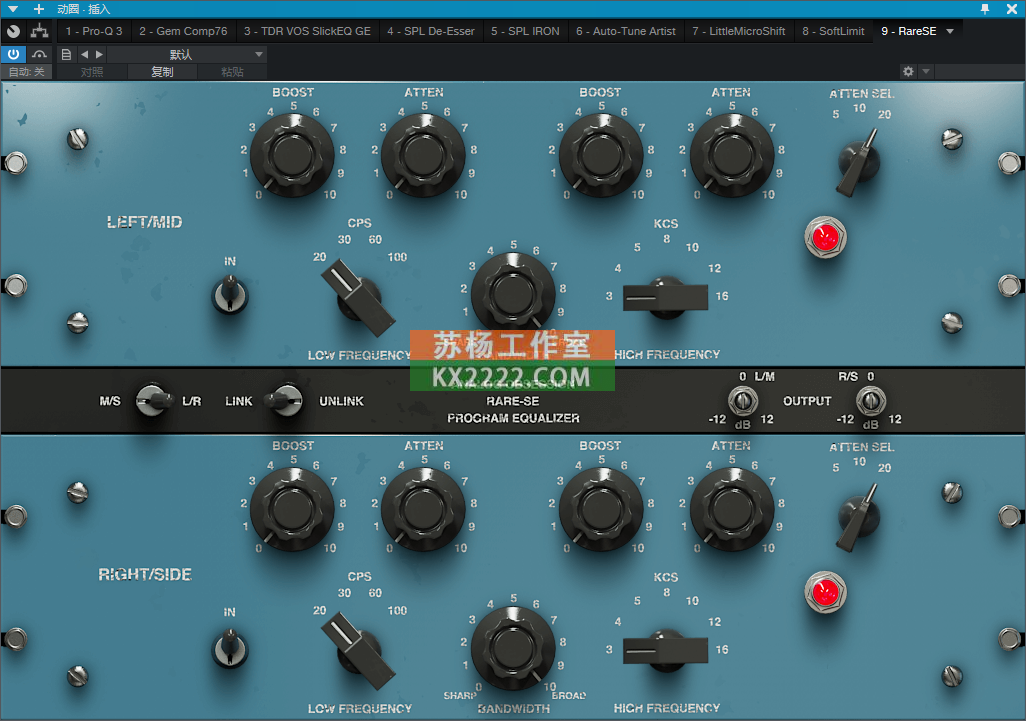Screen dimensions: 1026x721
Task: Click the RIGHT/SIDE ATTEN SEL selector switch
Action: (x=858, y=517)
